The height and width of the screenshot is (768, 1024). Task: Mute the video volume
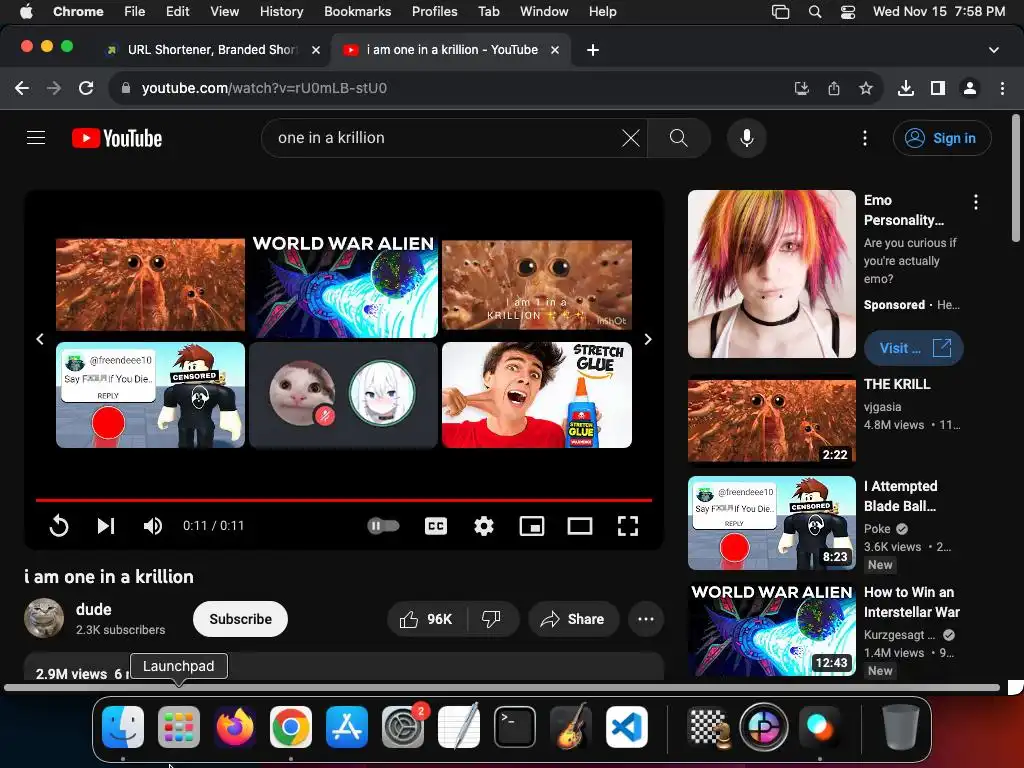[x=153, y=526]
